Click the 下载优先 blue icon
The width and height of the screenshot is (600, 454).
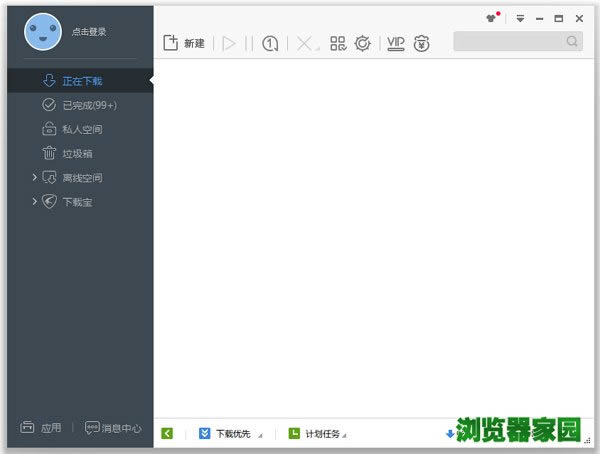pyautogui.click(x=204, y=433)
